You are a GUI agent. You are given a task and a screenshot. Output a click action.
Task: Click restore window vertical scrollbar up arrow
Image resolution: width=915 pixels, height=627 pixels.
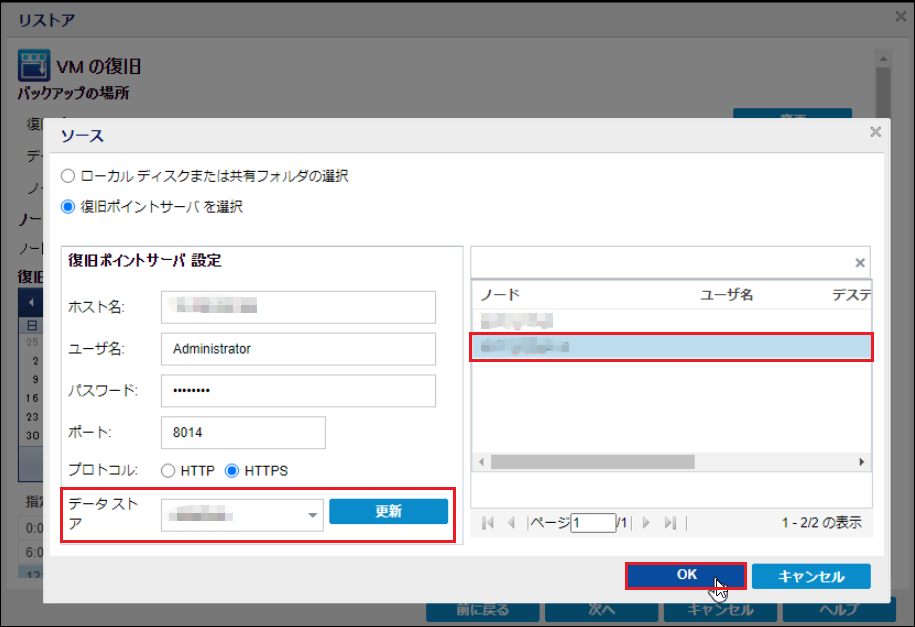tap(883, 58)
